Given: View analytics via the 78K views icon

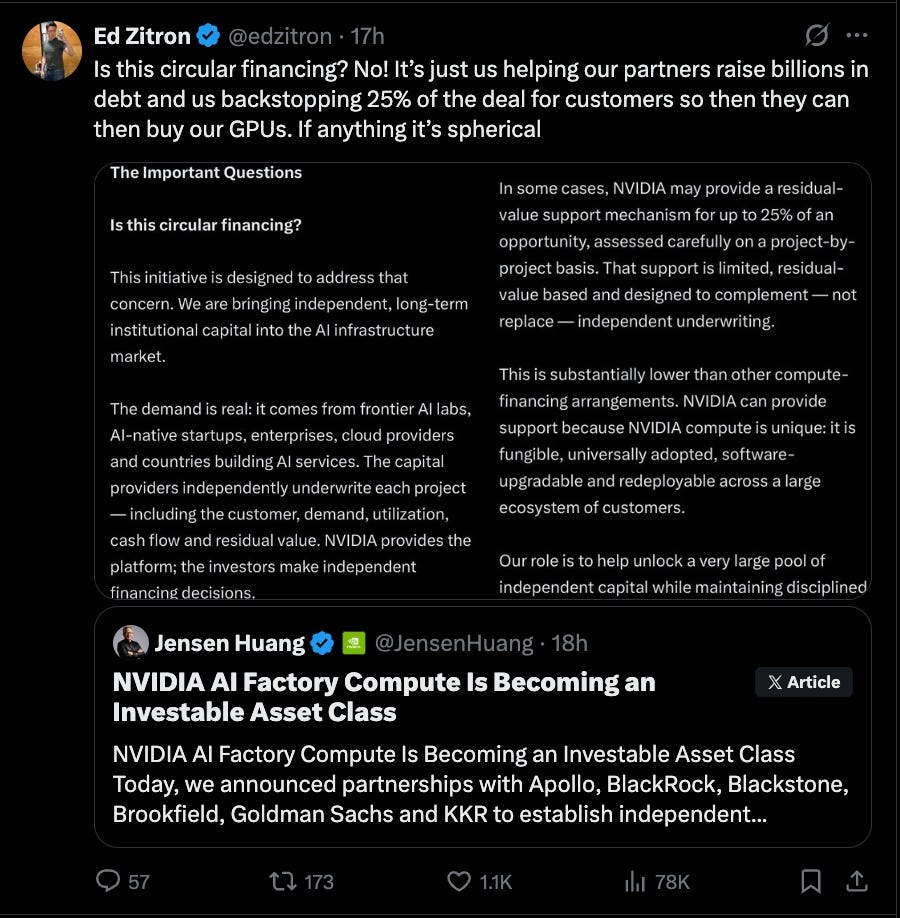Looking at the screenshot, I should pyautogui.click(x=634, y=881).
